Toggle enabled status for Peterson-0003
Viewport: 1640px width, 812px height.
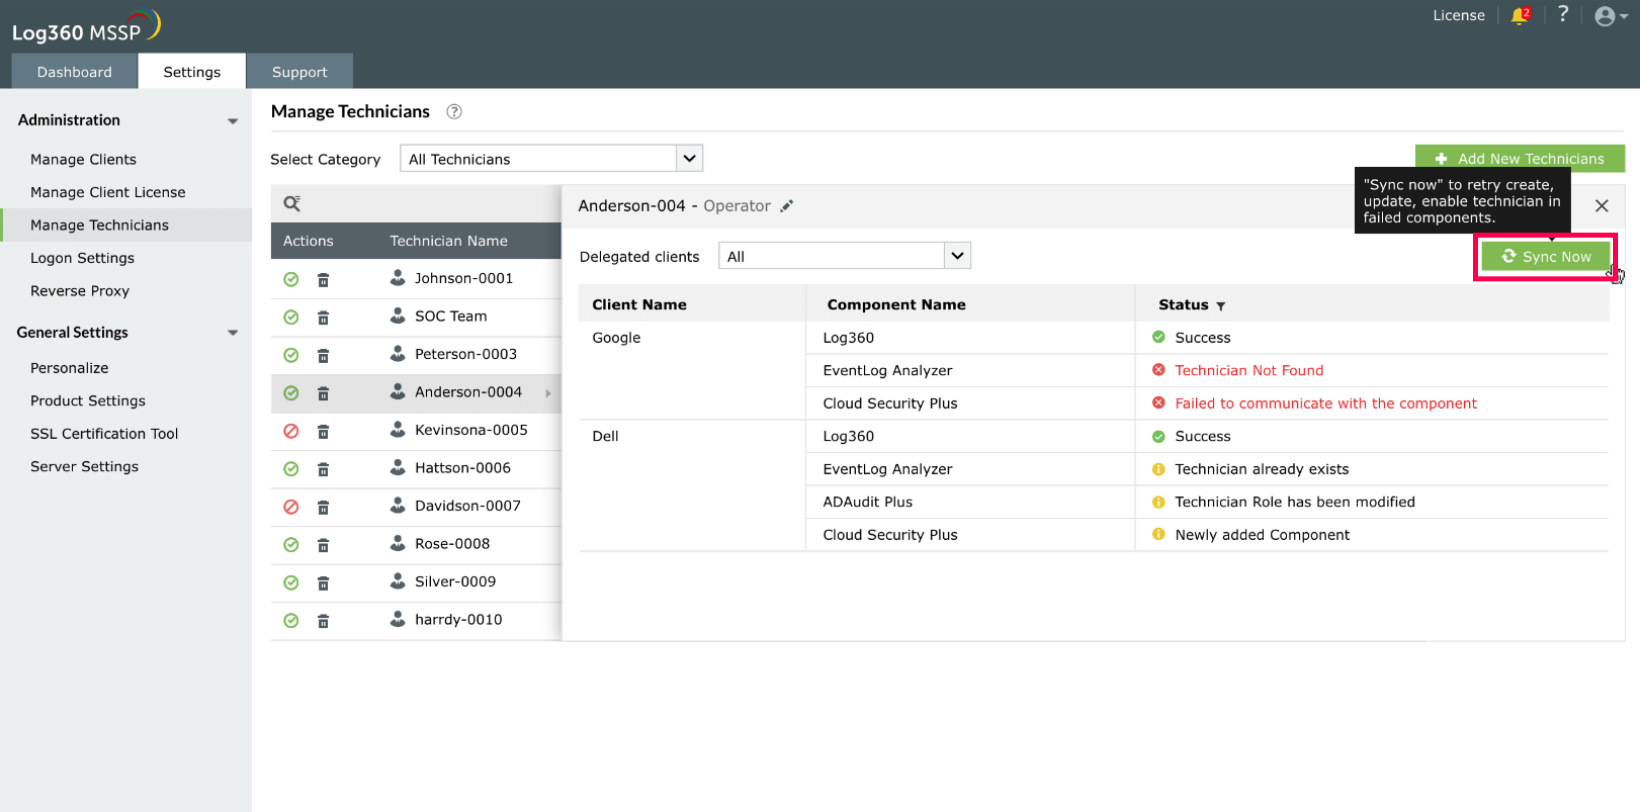pyautogui.click(x=291, y=356)
